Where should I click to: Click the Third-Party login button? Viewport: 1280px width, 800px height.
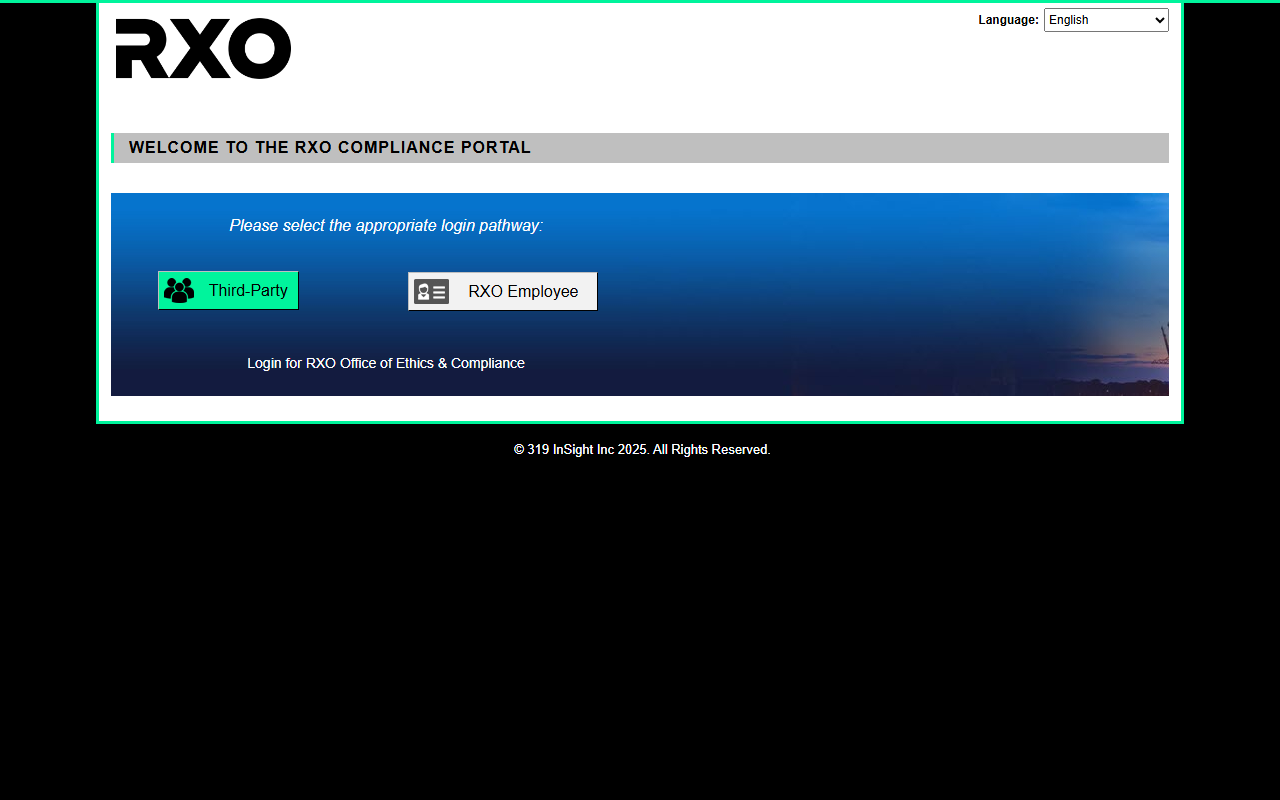228,290
